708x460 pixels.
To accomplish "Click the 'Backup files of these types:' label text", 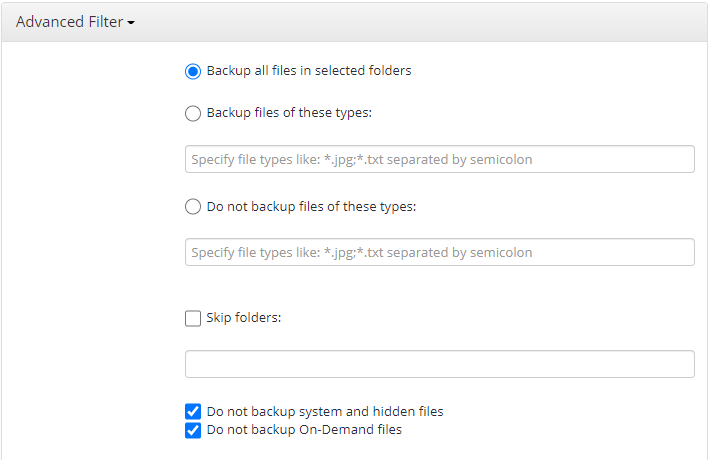I will [x=289, y=113].
